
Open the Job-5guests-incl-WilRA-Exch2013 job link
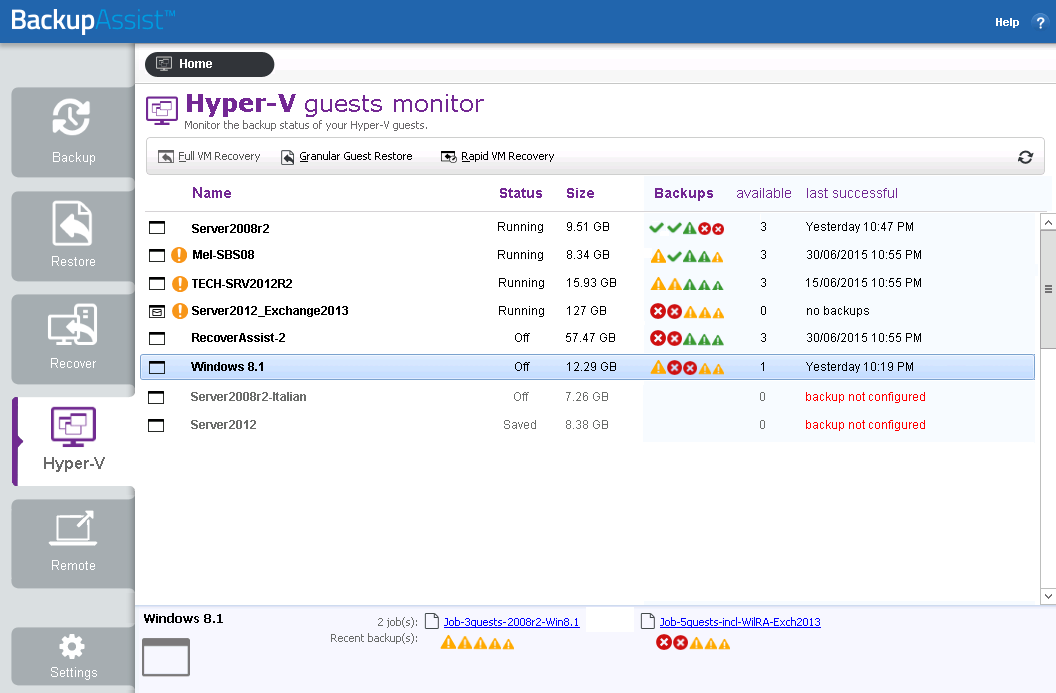pos(740,622)
